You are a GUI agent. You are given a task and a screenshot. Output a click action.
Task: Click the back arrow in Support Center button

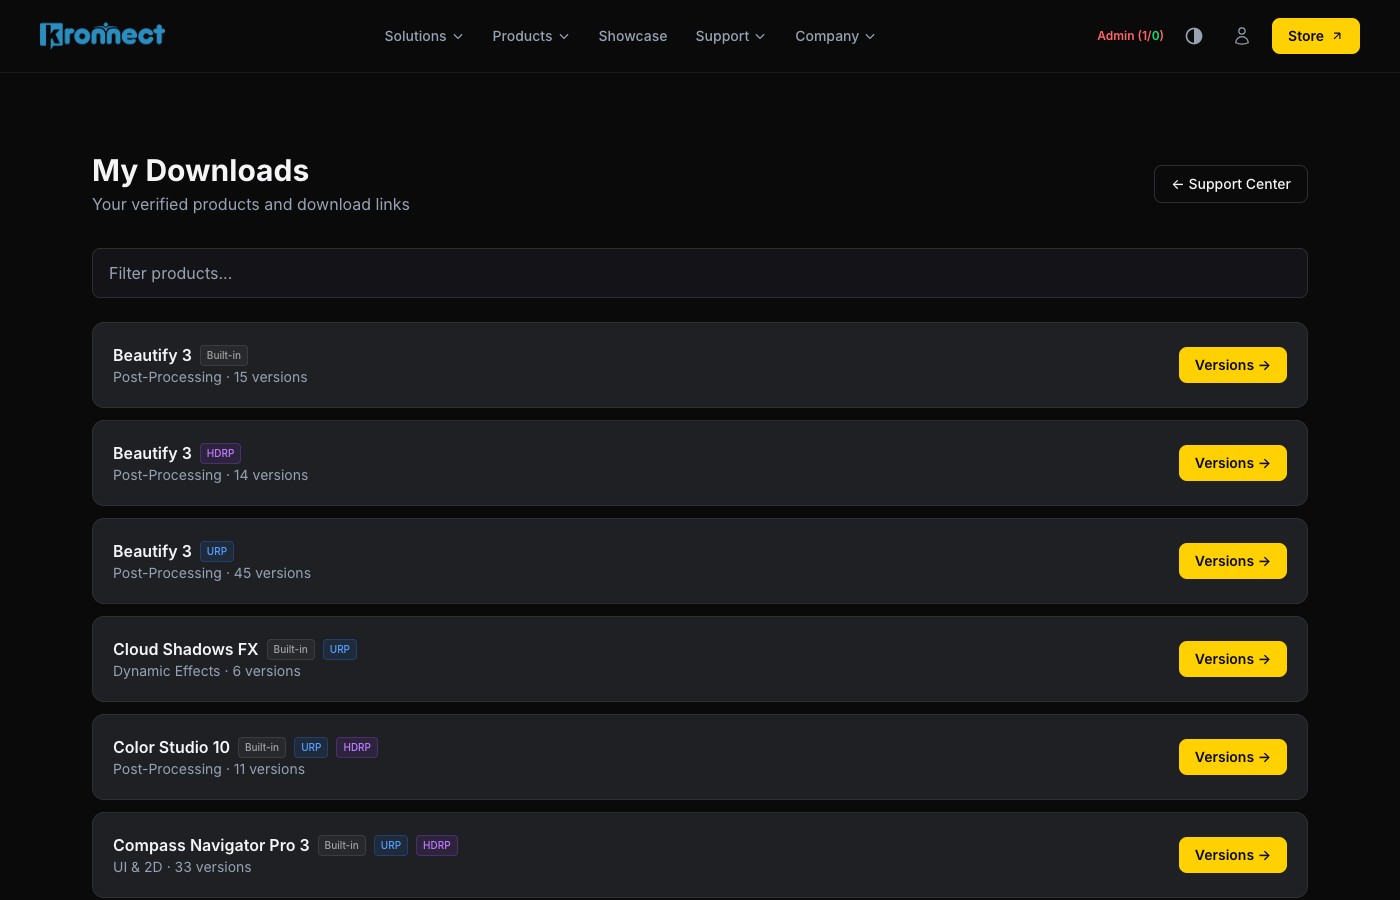tap(1178, 184)
